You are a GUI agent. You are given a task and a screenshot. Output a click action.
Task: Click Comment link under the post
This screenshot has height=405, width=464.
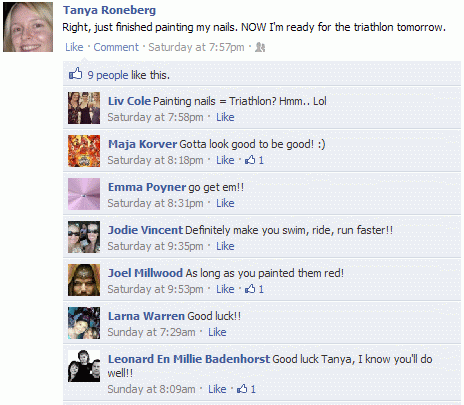[116, 47]
